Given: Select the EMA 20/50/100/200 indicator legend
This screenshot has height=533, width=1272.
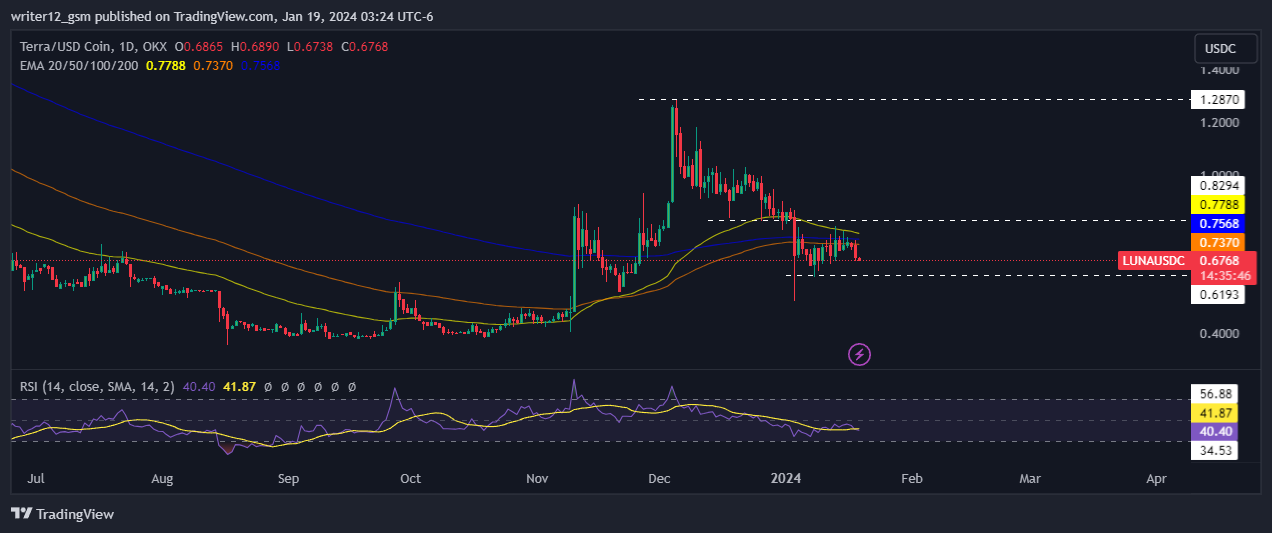Looking at the screenshot, I should tap(80, 65).
